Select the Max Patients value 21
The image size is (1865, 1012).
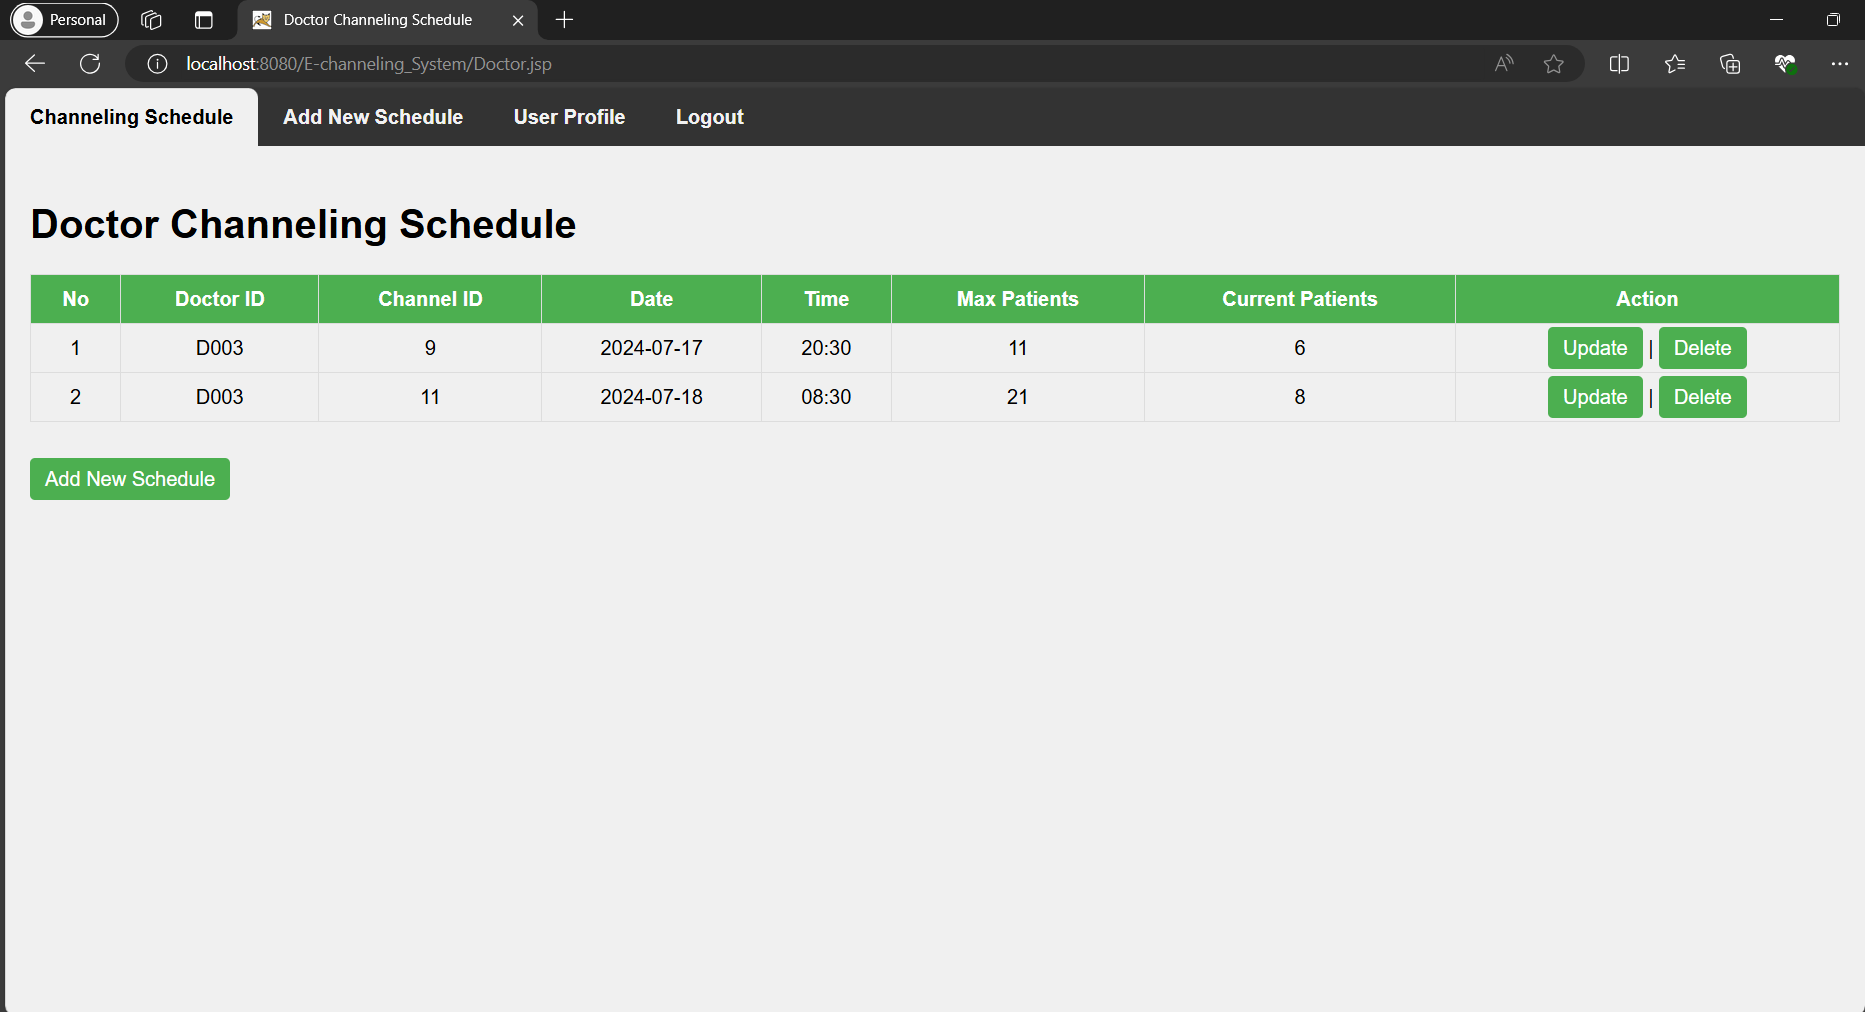click(x=1018, y=397)
